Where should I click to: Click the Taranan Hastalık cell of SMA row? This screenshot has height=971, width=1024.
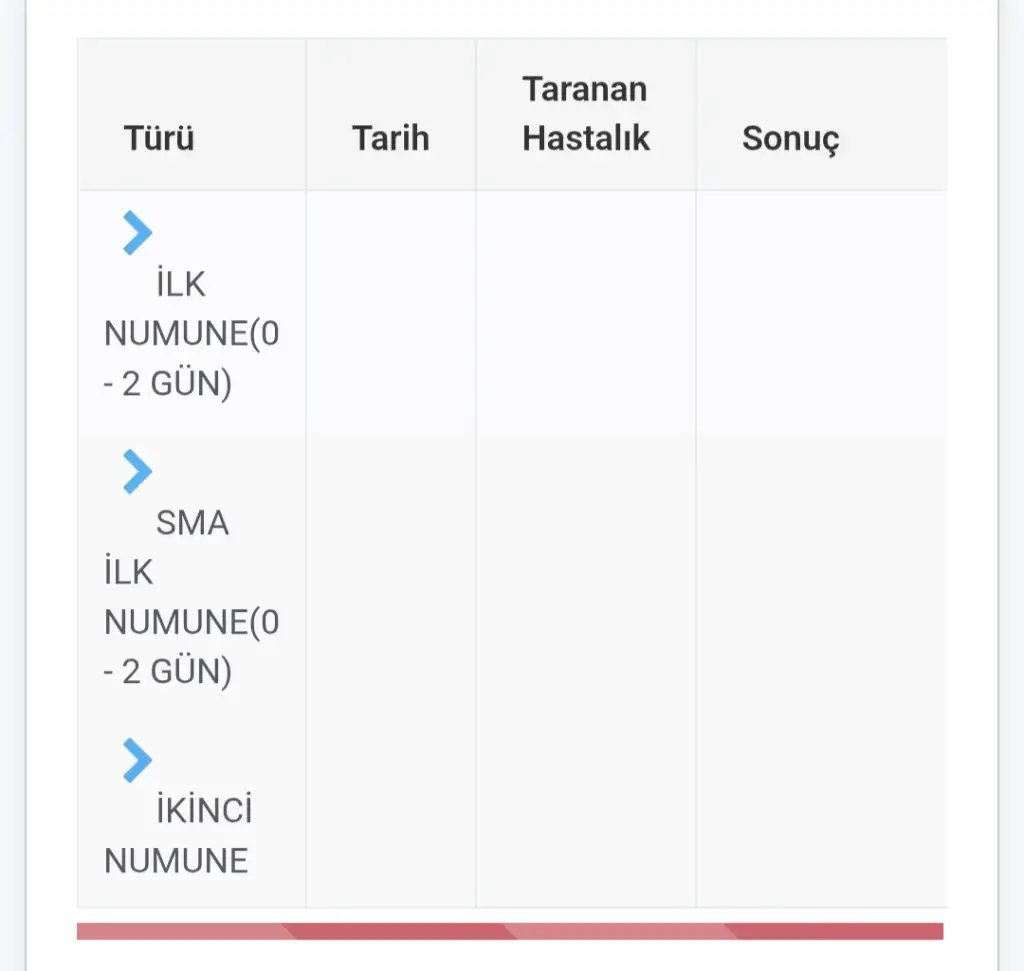(586, 575)
